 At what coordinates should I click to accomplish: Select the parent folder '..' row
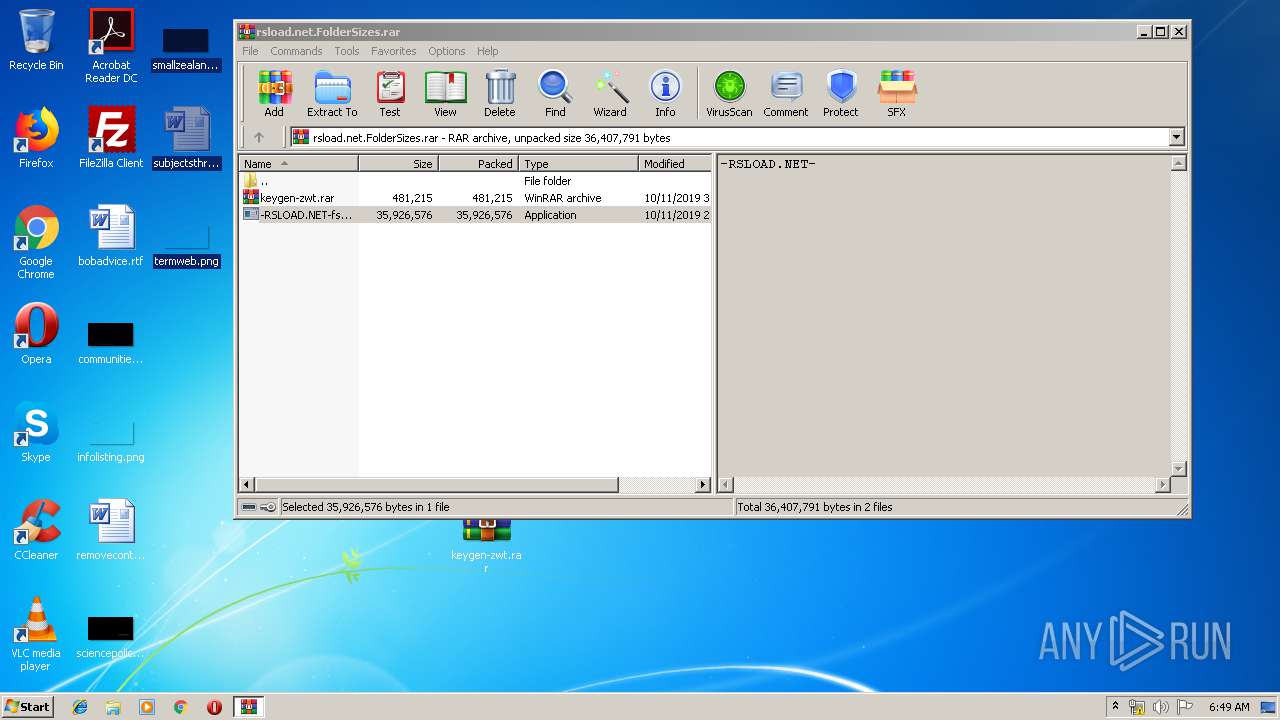pyautogui.click(x=475, y=181)
